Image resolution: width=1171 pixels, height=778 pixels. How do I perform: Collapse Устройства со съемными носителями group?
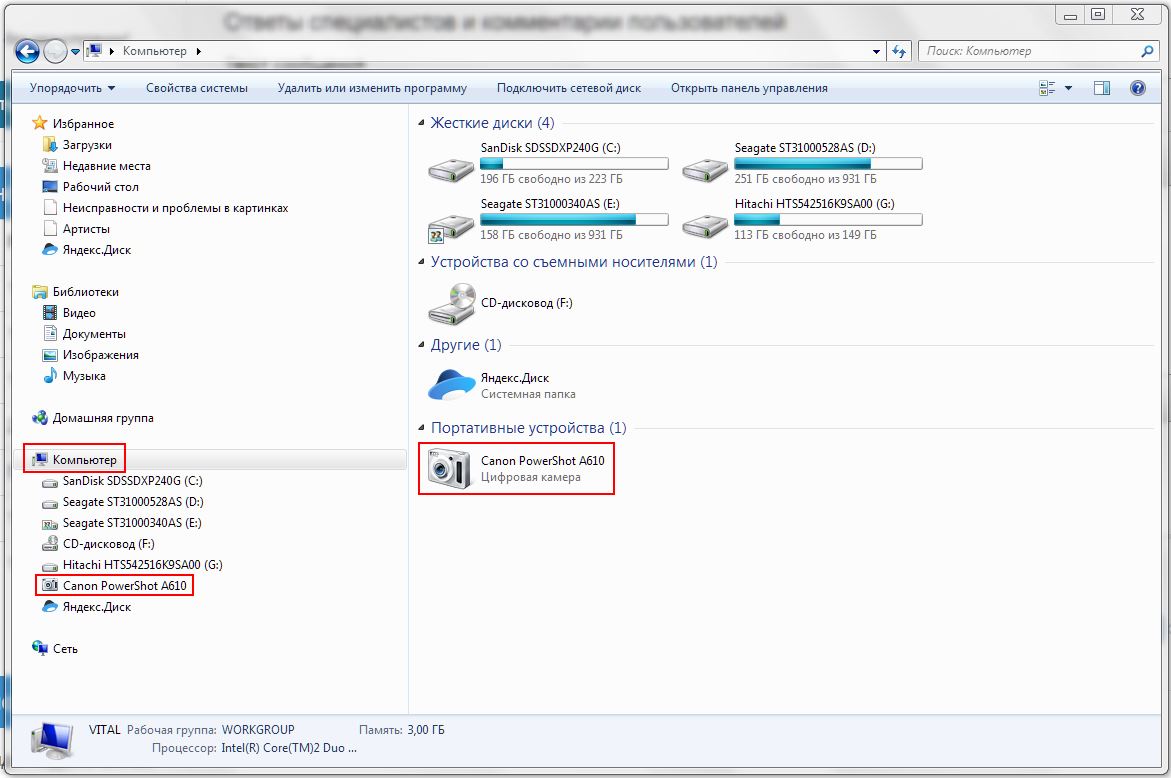pos(421,262)
